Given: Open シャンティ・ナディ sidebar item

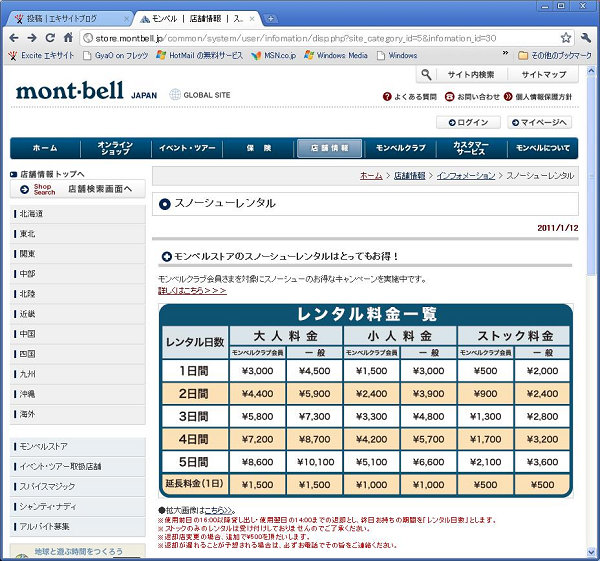Looking at the screenshot, I should point(78,507).
